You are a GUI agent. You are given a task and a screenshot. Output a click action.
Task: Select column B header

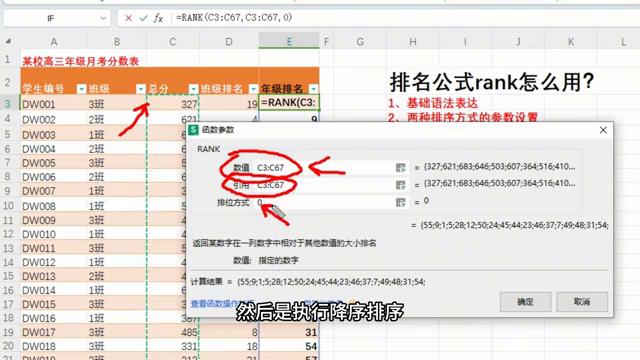(117, 42)
